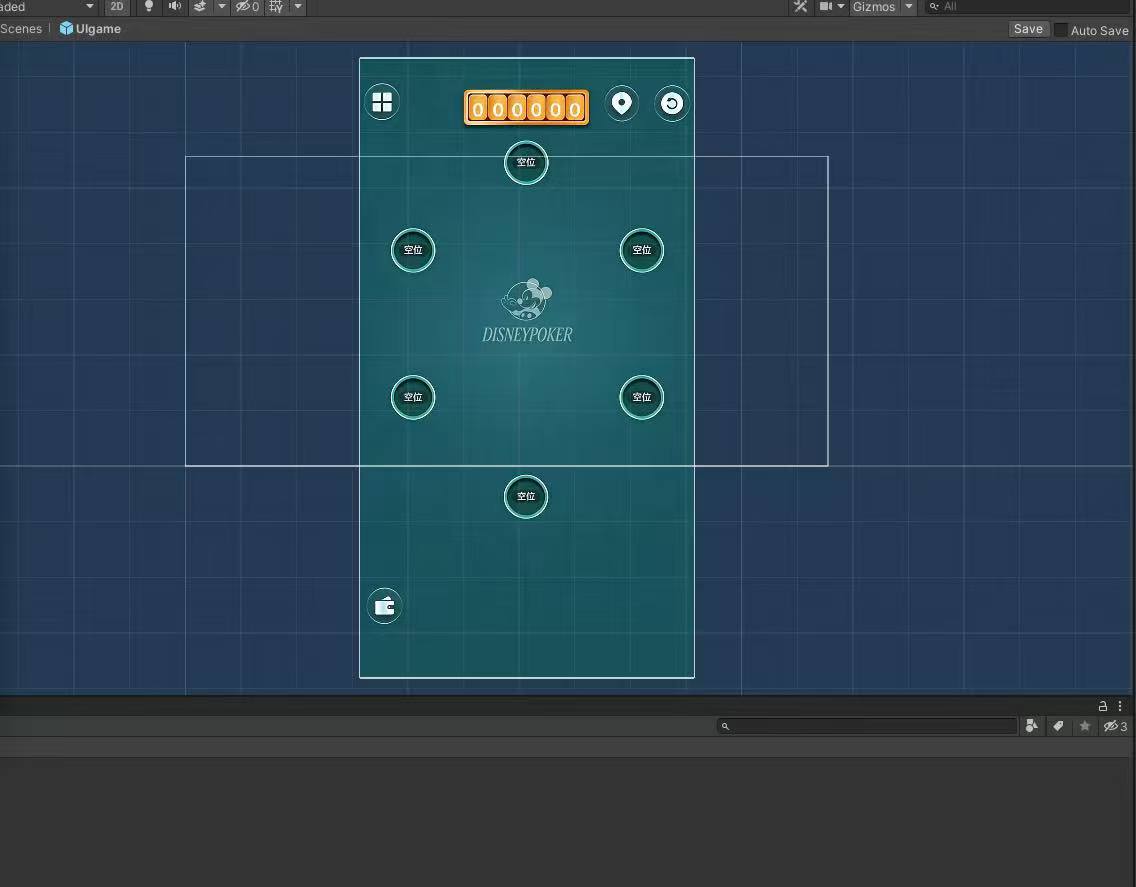Open the grid snapping dropdown arrow
Viewport: 1136px width, 887px height.
[x=298, y=7]
